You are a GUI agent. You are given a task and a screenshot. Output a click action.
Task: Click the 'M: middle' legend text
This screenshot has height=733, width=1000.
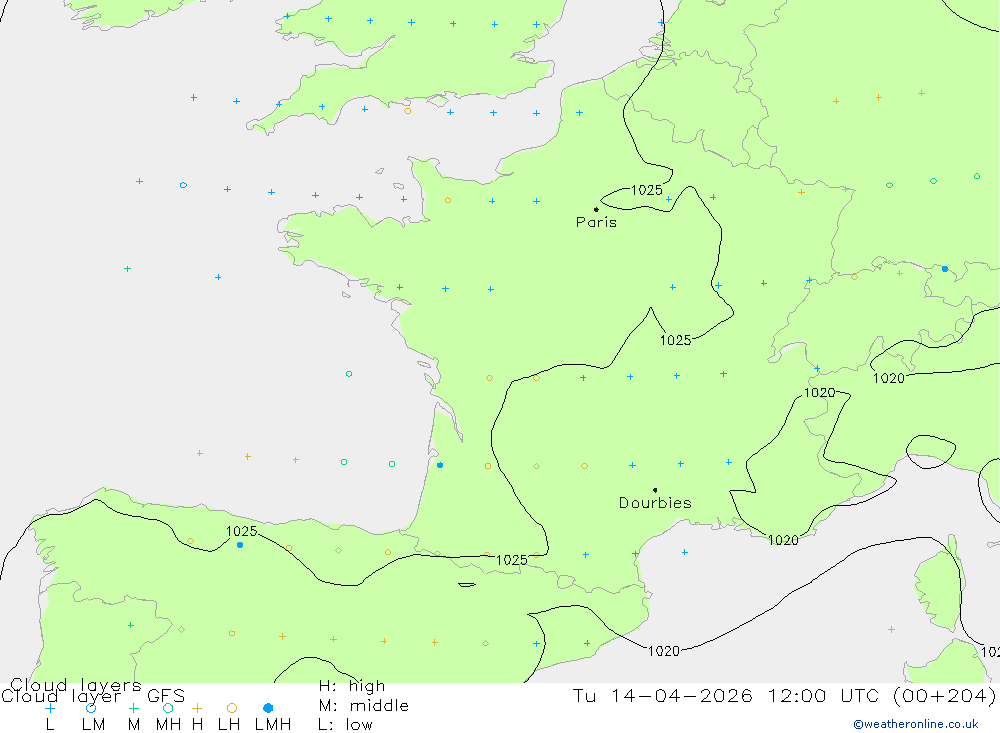(363, 706)
